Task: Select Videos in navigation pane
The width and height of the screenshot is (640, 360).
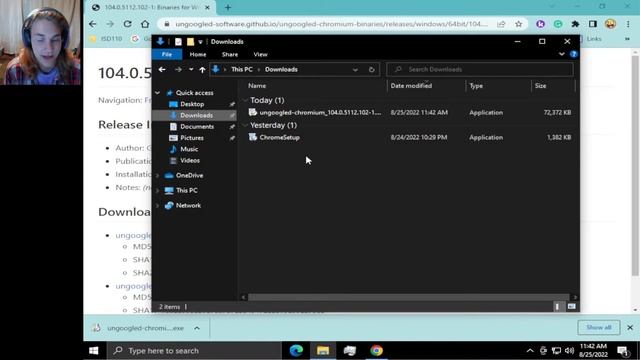Action: tap(190, 160)
